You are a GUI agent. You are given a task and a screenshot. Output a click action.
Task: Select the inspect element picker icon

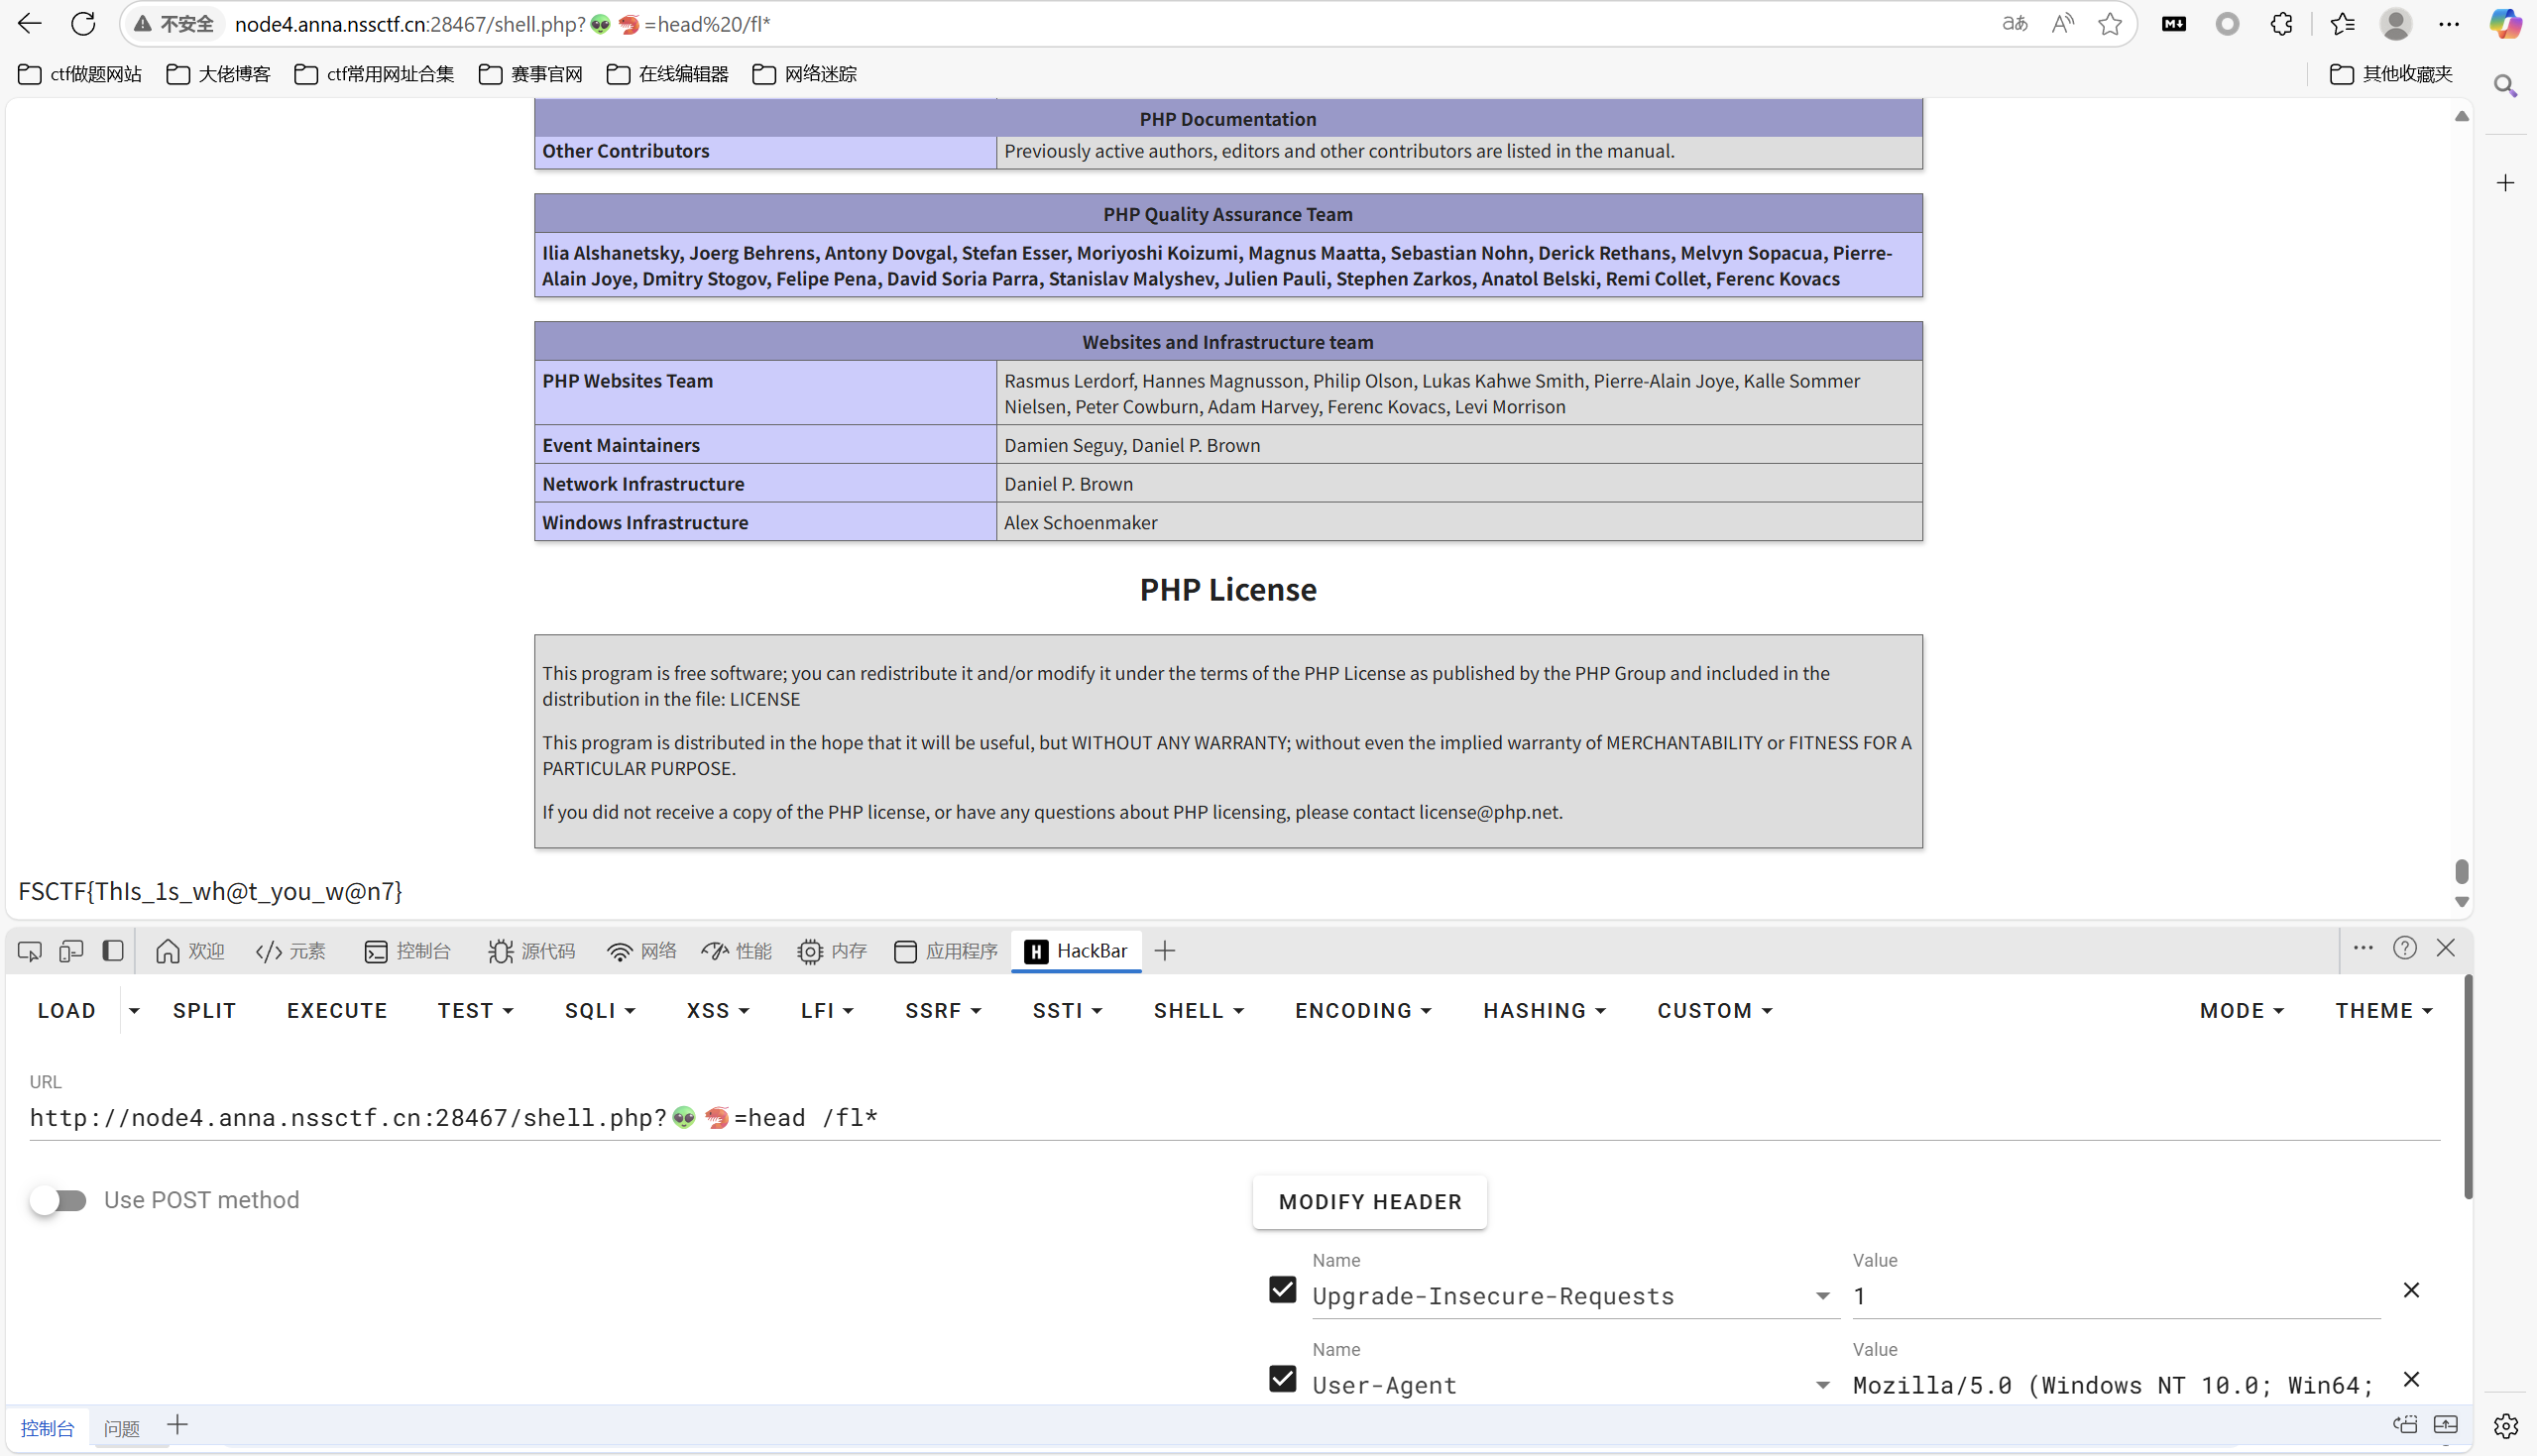[x=30, y=951]
